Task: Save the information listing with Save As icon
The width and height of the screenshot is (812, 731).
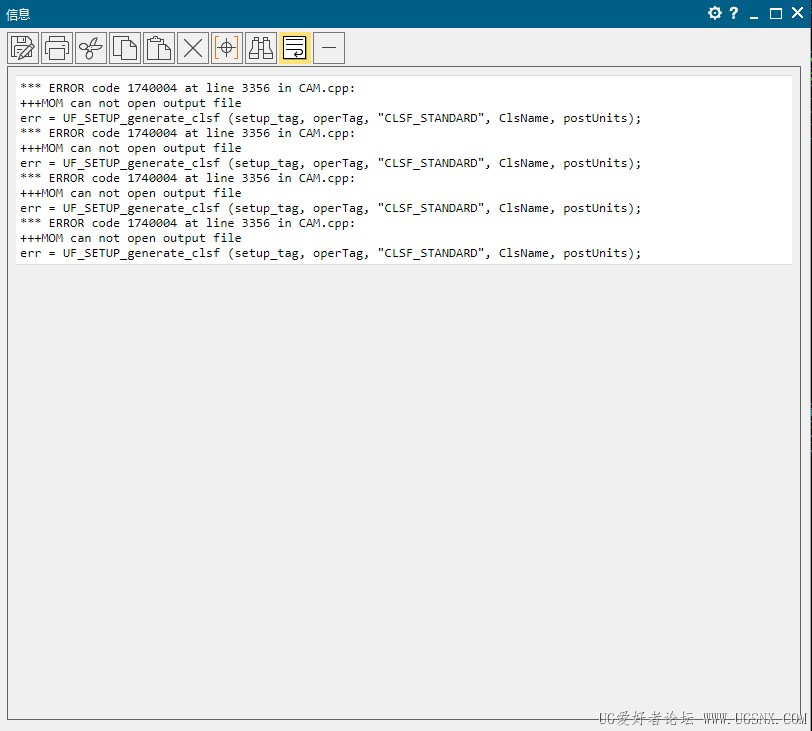Action: click(23, 48)
